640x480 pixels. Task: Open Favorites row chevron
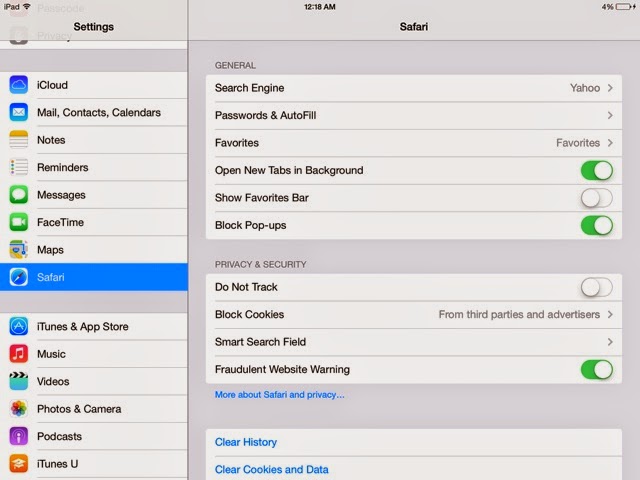click(x=610, y=143)
